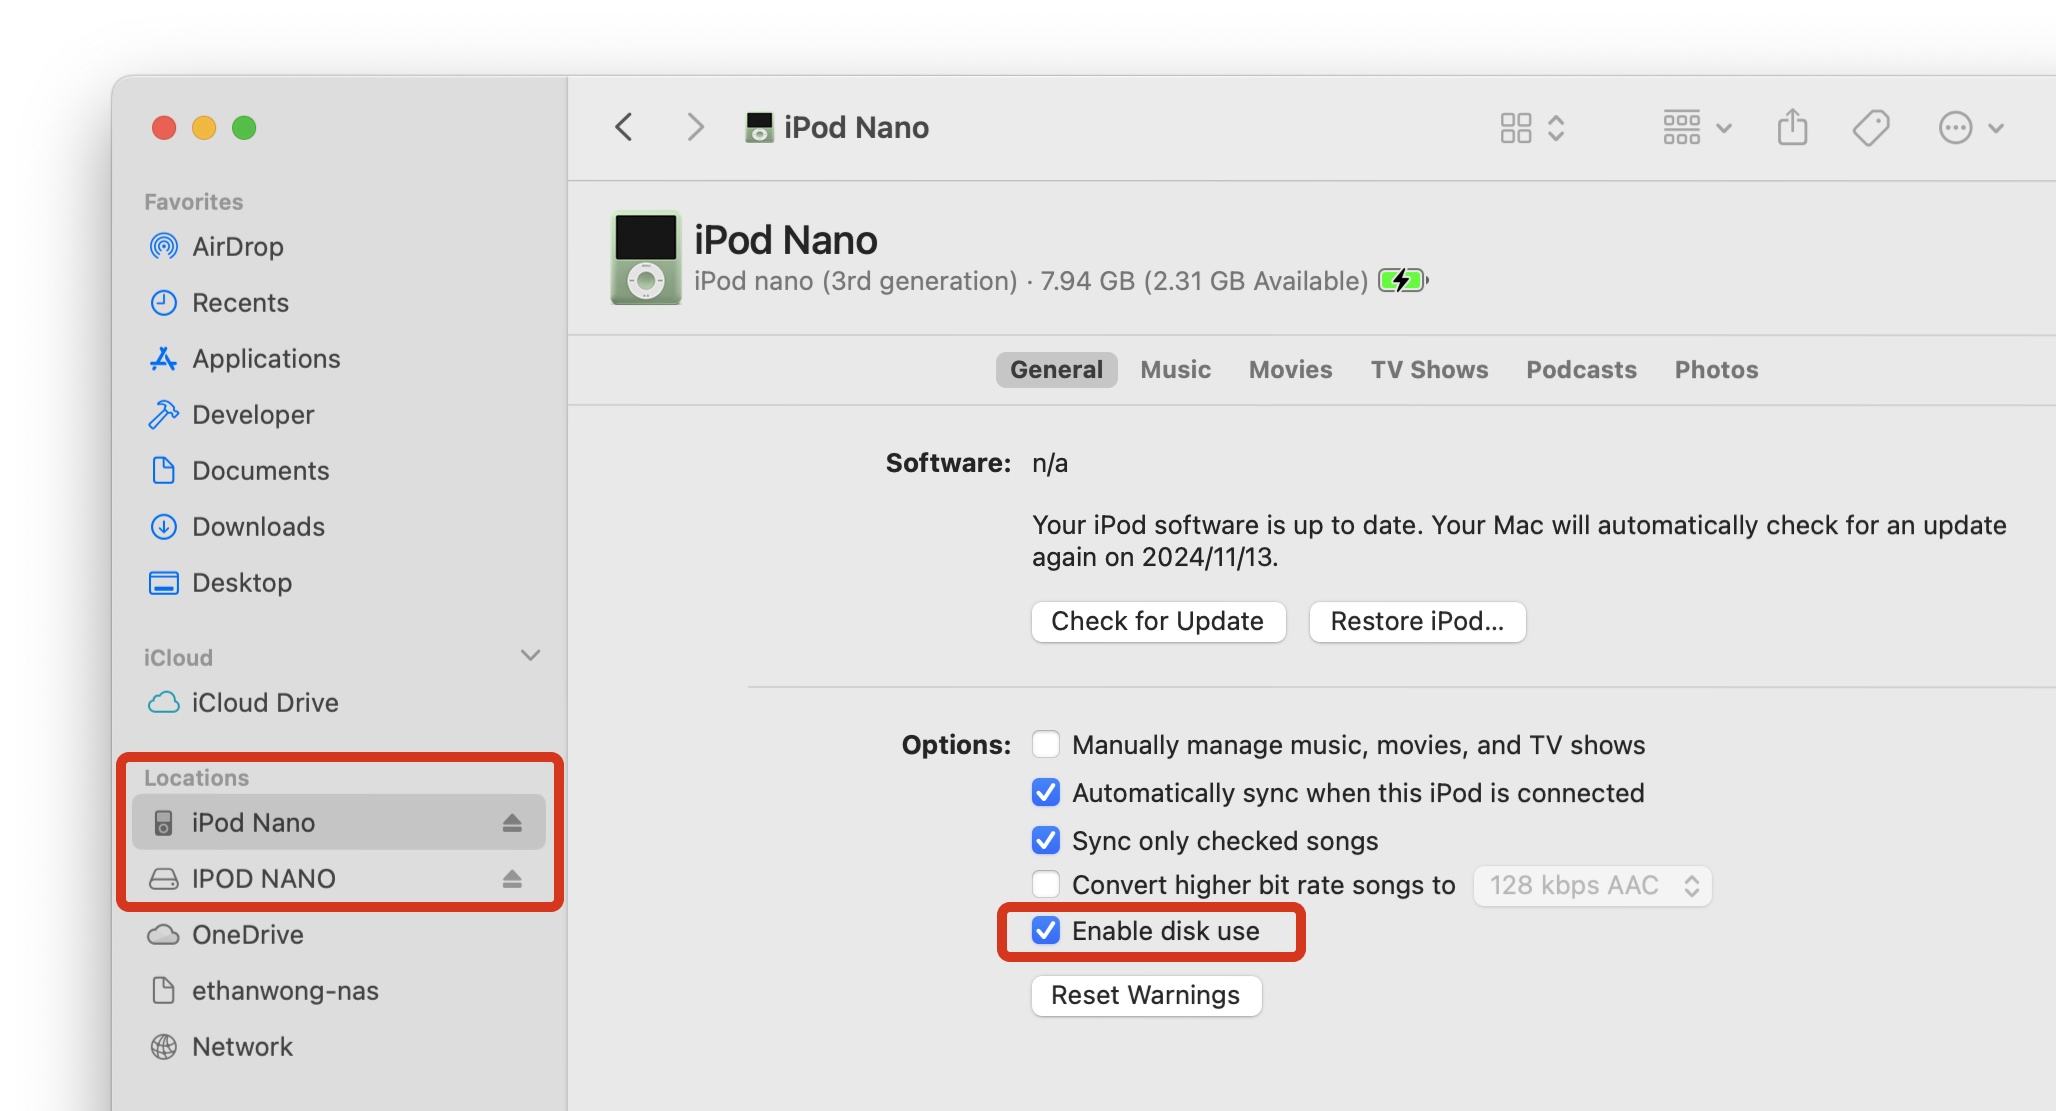The width and height of the screenshot is (2056, 1111).
Task: Minimize the window with yellow button
Action: tap(204, 128)
